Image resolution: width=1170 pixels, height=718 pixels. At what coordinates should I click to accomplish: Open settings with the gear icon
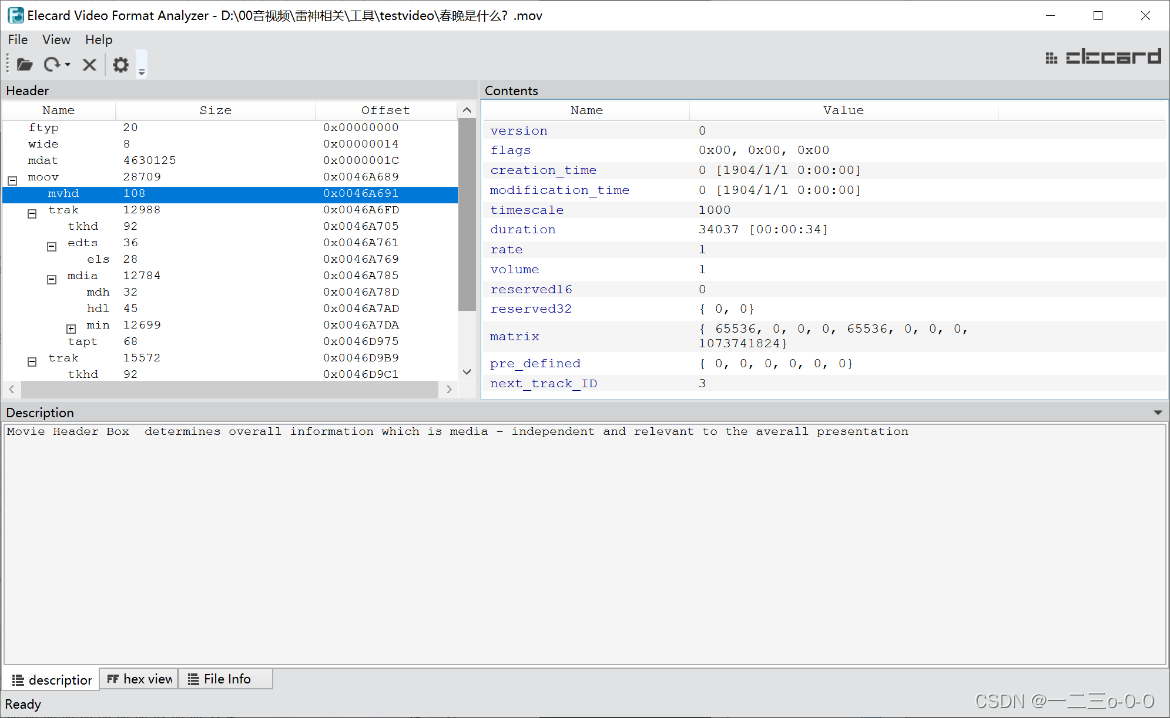click(121, 65)
